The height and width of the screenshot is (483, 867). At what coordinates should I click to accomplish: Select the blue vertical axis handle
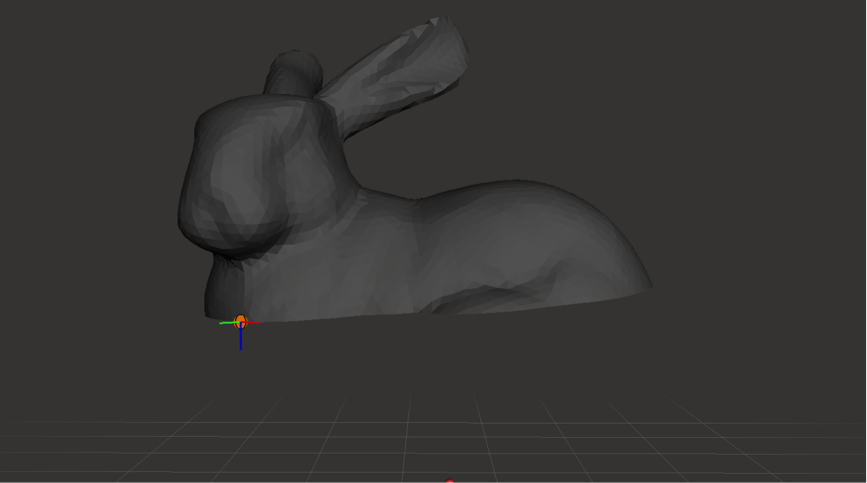point(241,340)
